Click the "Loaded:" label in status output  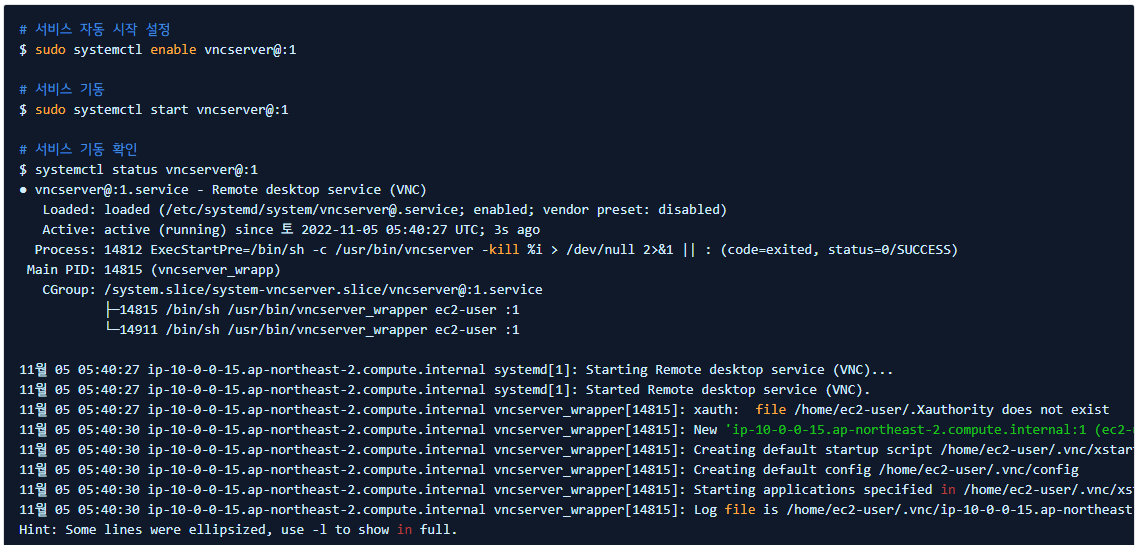(x=69, y=209)
